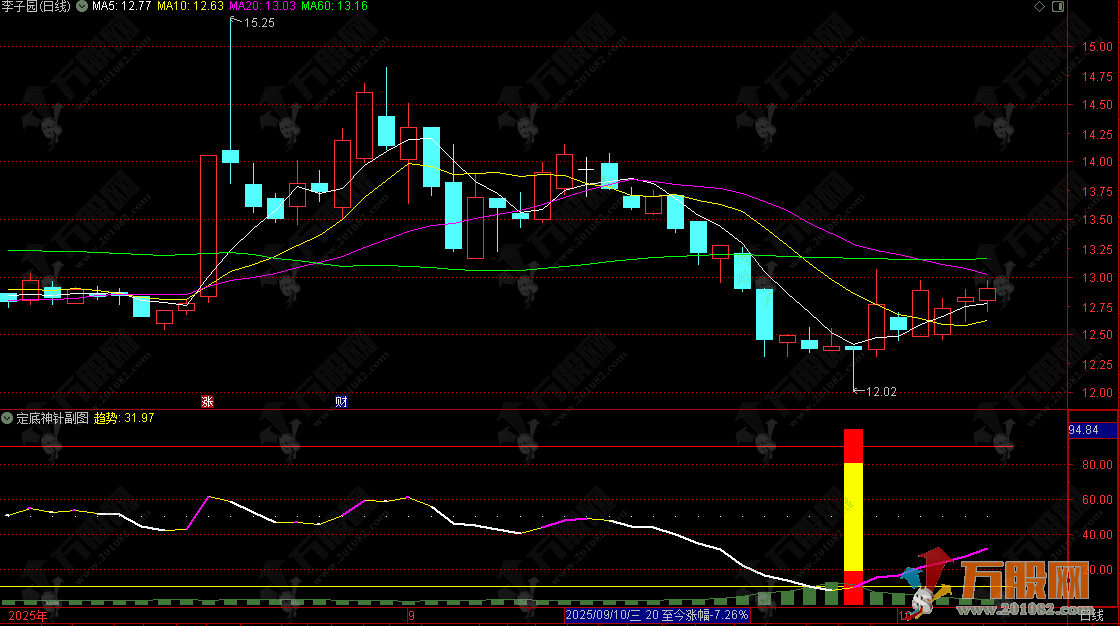Toggle the side panel layout icon
The width and height of the screenshot is (1120, 626).
1059,7
